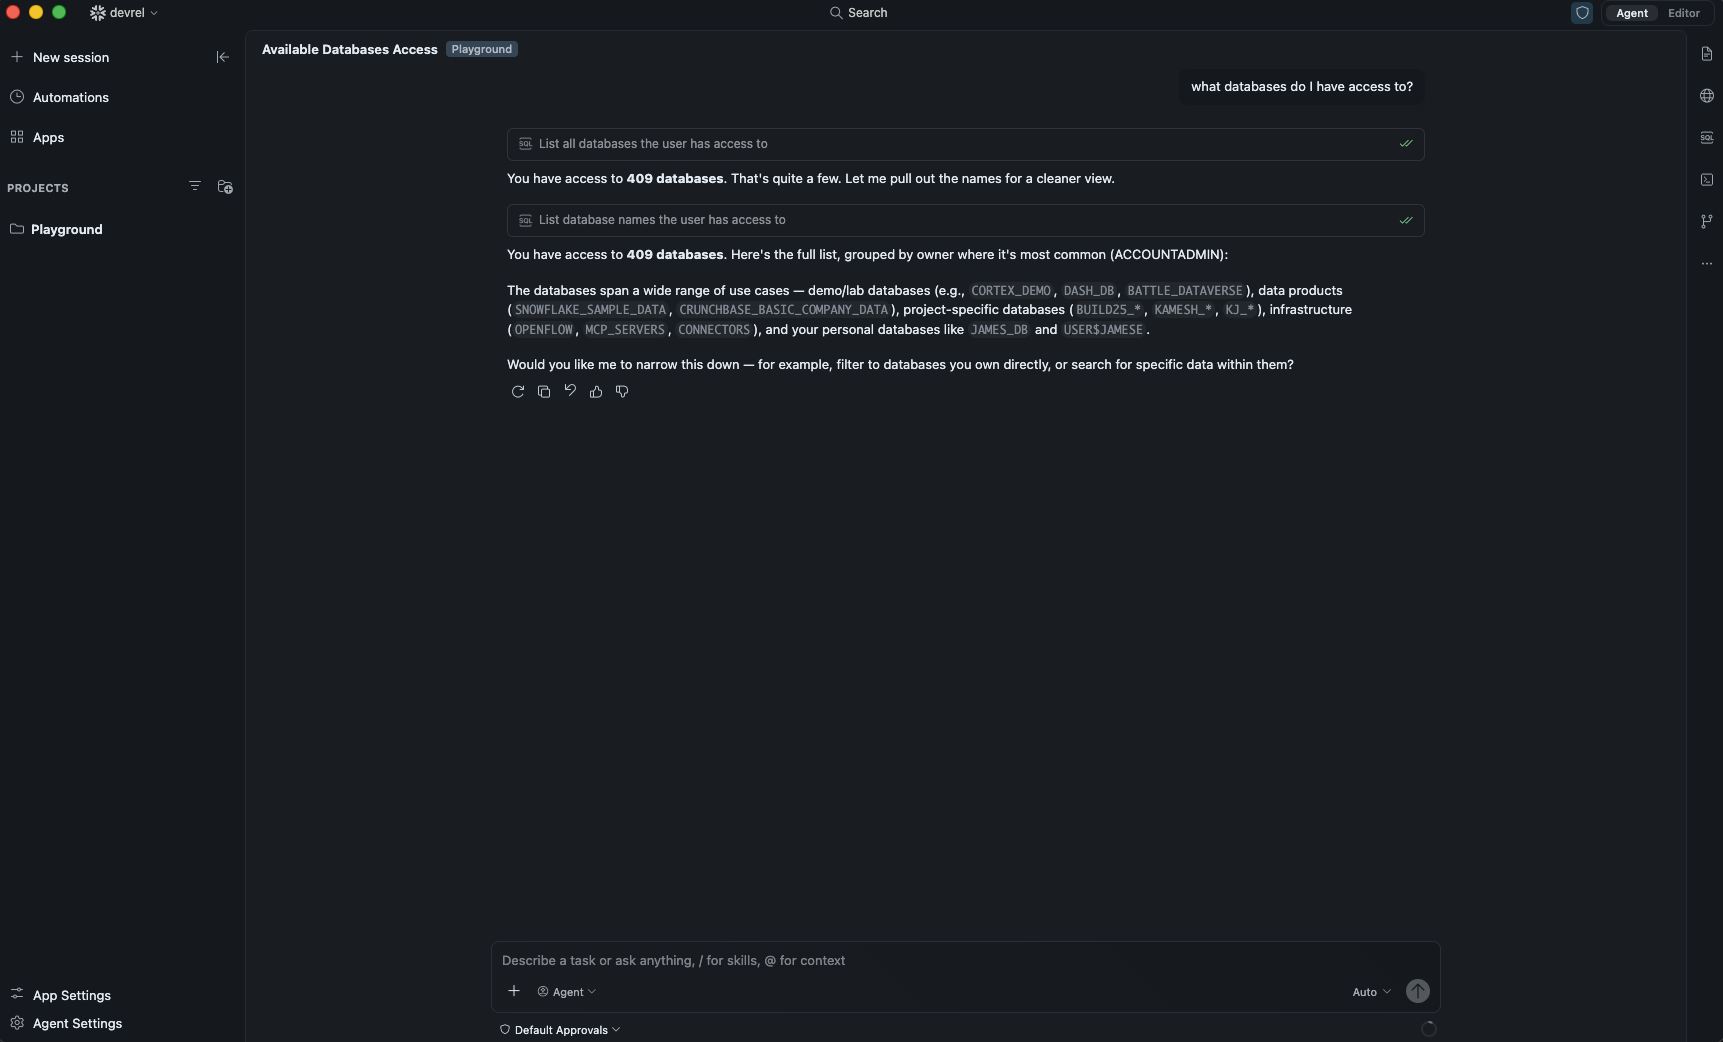Click the JAMES_DB code tag
This screenshot has height=1042, width=1723.
999,330
